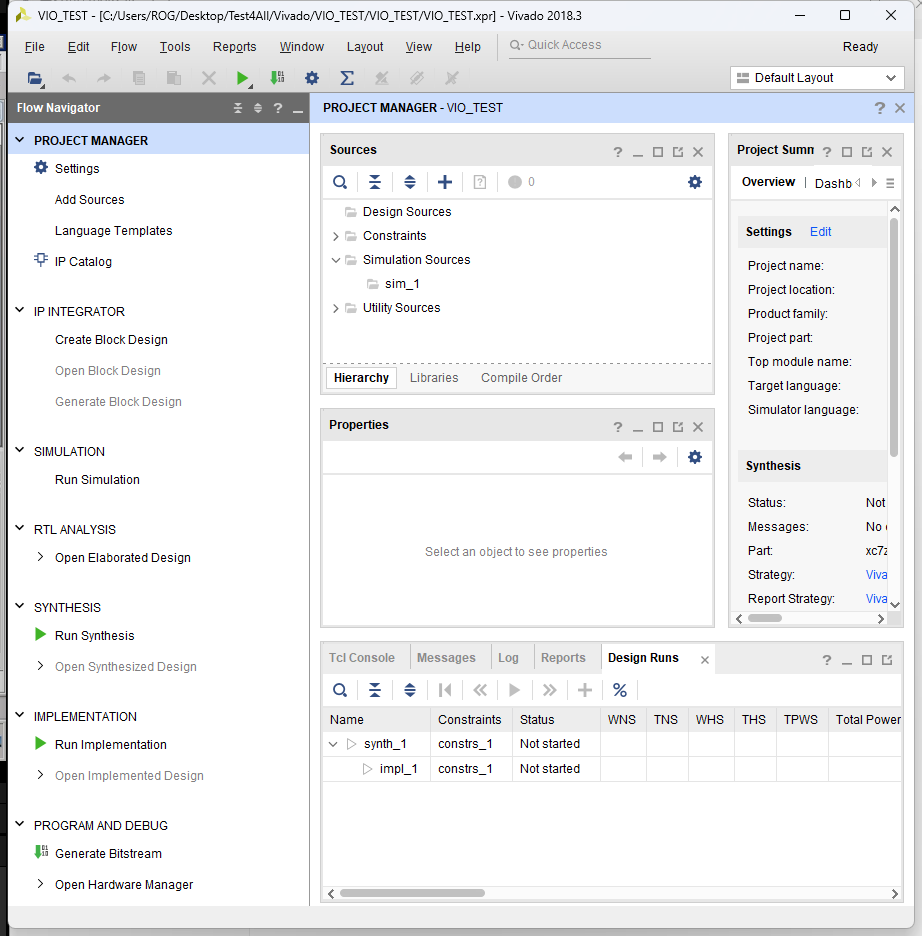Select impl_1 run row
Image resolution: width=922 pixels, height=936 pixels.
[611, 769]
